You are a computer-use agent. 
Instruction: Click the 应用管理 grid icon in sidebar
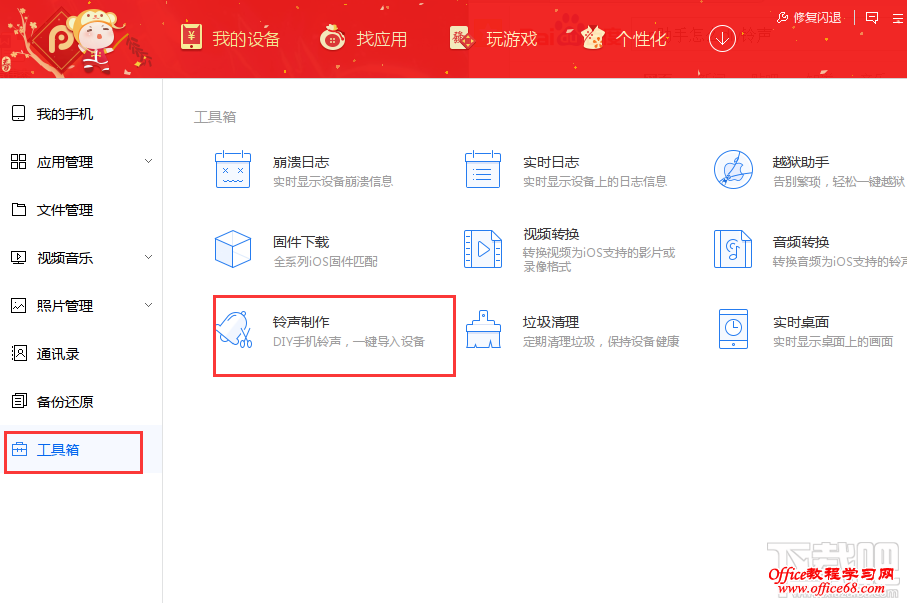click(x=19, y=161)
